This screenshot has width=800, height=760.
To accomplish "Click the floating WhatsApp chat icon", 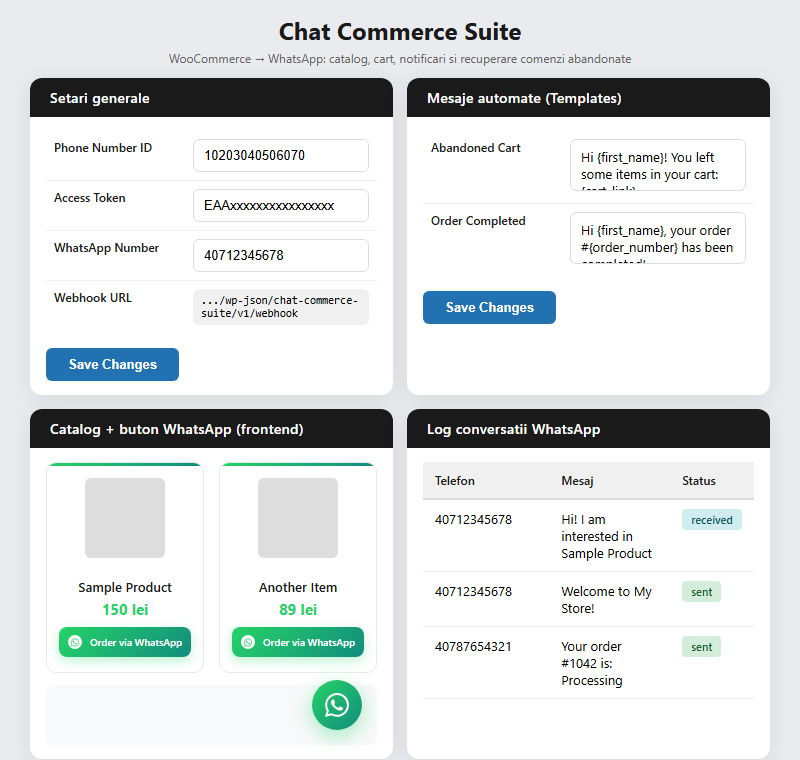I will [337, 705].
